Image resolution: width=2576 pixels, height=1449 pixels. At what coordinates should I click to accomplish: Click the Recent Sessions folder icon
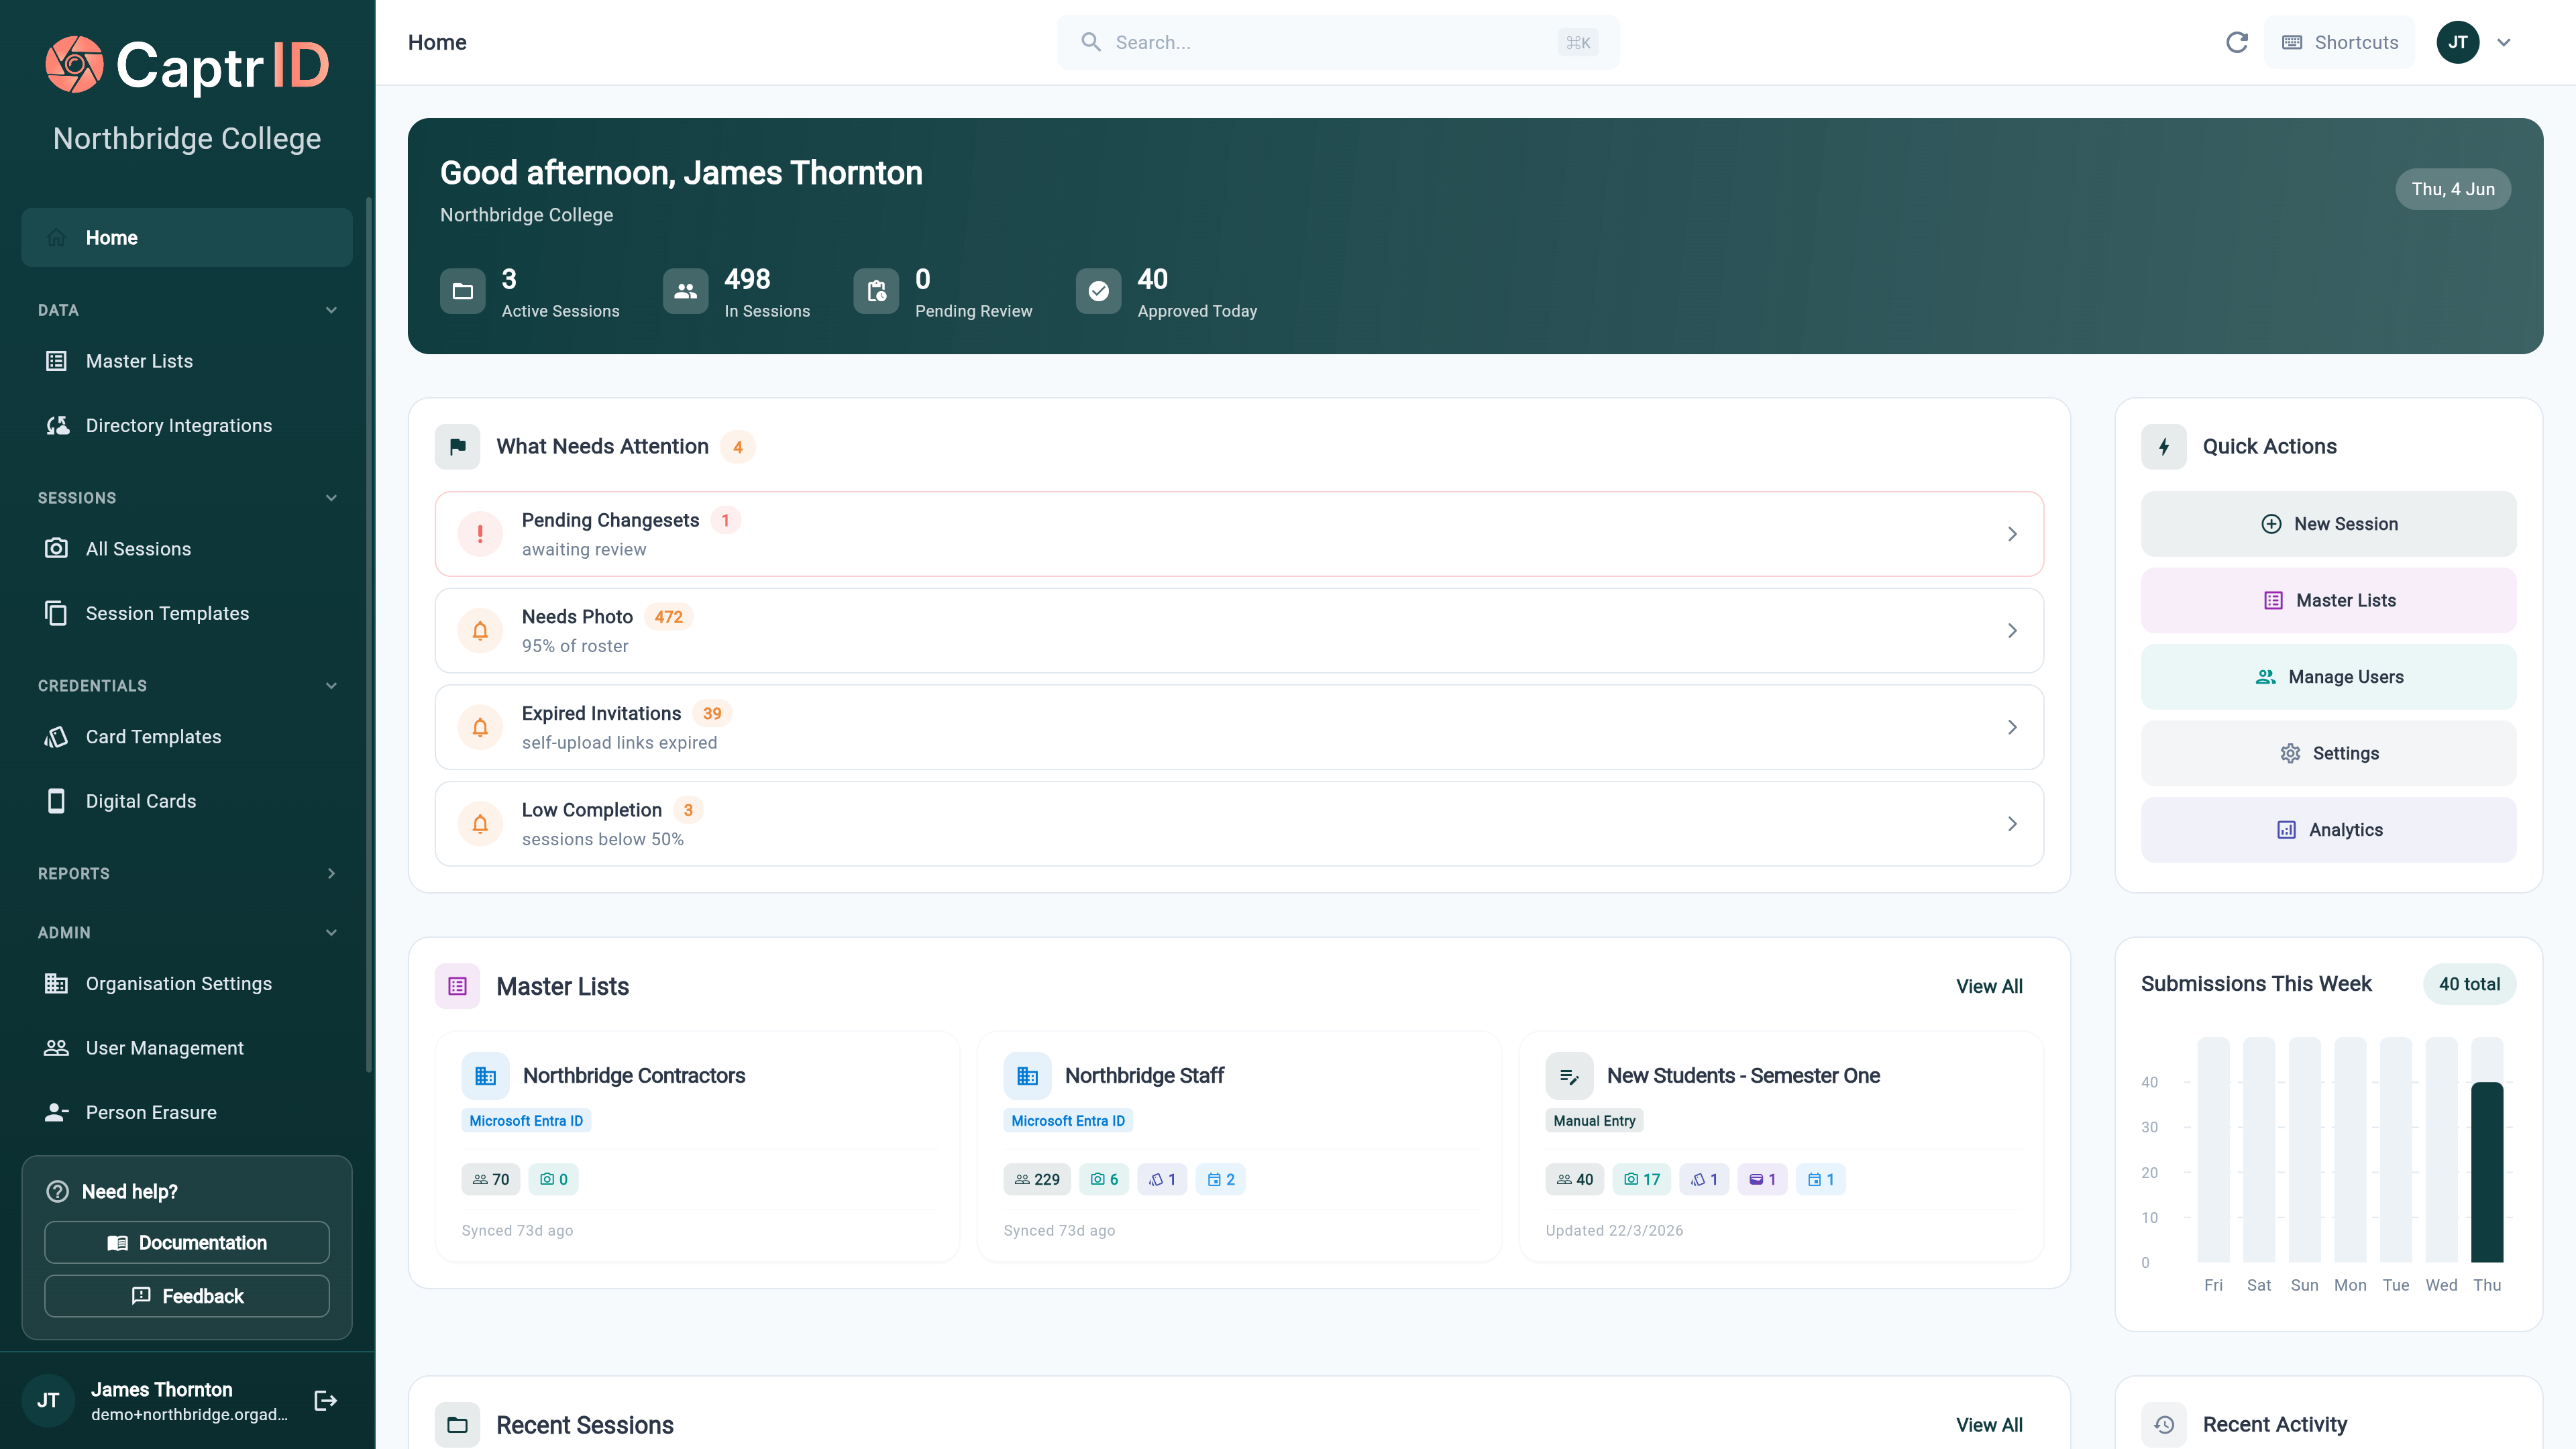tap(457, 1425)
